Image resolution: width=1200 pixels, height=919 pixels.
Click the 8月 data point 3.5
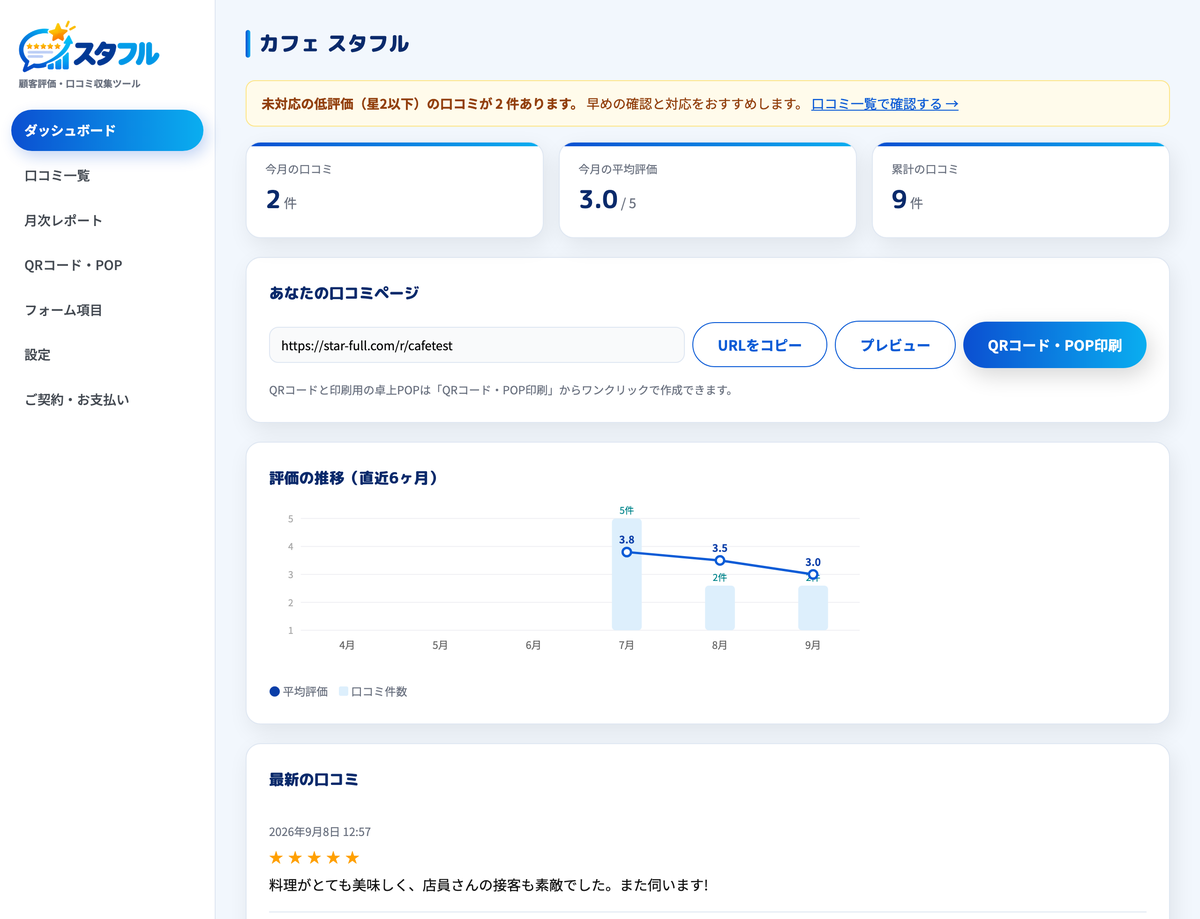(720, 560)
